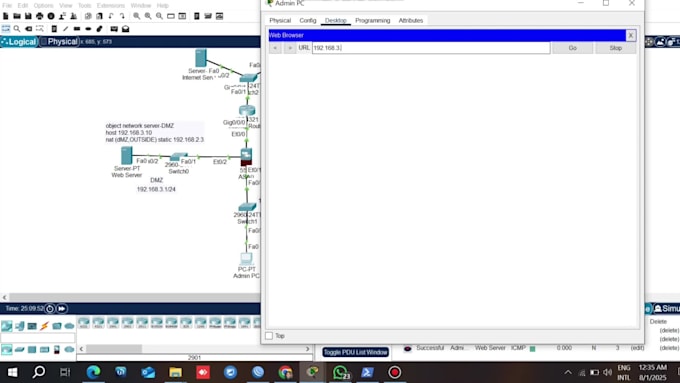Open the Attributes tab in Admin PC
This screenshot has width=680, height=383.
(x=411, y=20)
